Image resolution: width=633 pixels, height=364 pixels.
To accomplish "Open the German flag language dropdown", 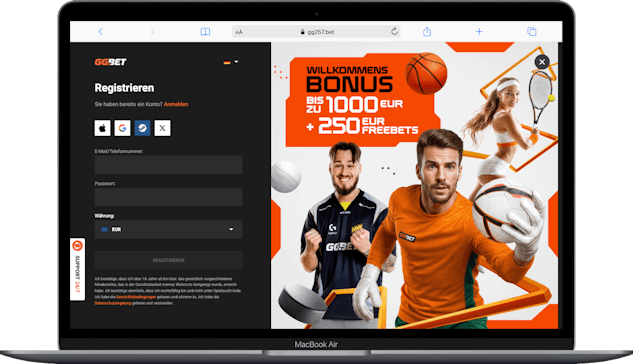I will click(231, 62).
